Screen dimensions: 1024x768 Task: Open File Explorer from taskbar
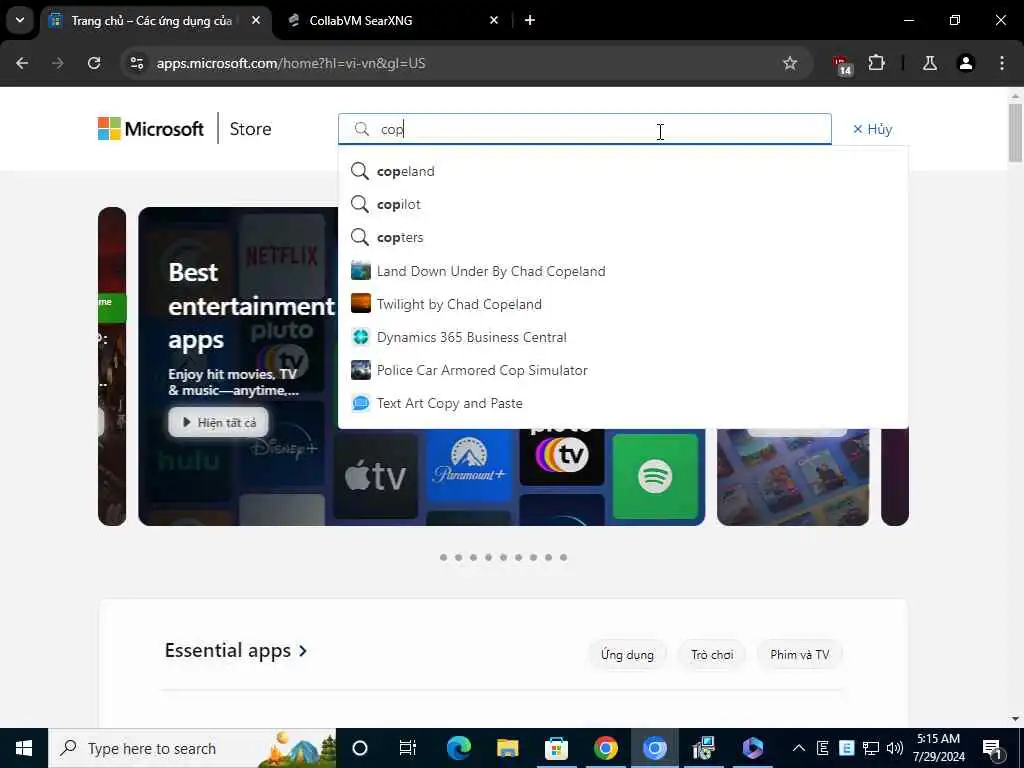507,748
